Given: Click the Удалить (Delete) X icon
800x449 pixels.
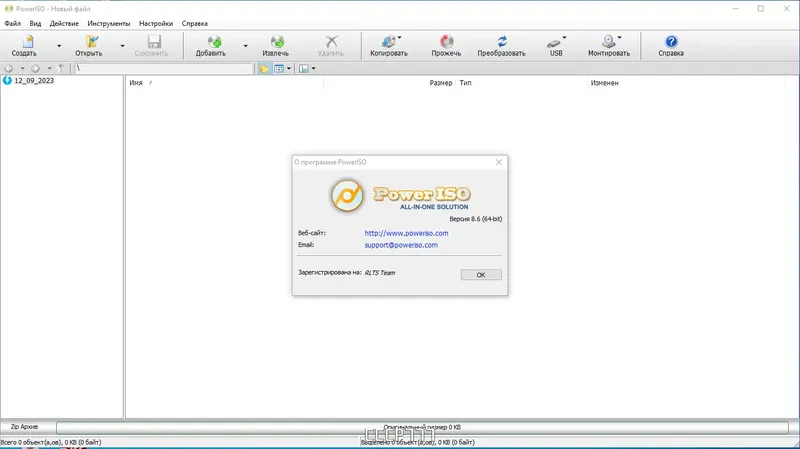Looking at the screenshot, I should [332, 41].
